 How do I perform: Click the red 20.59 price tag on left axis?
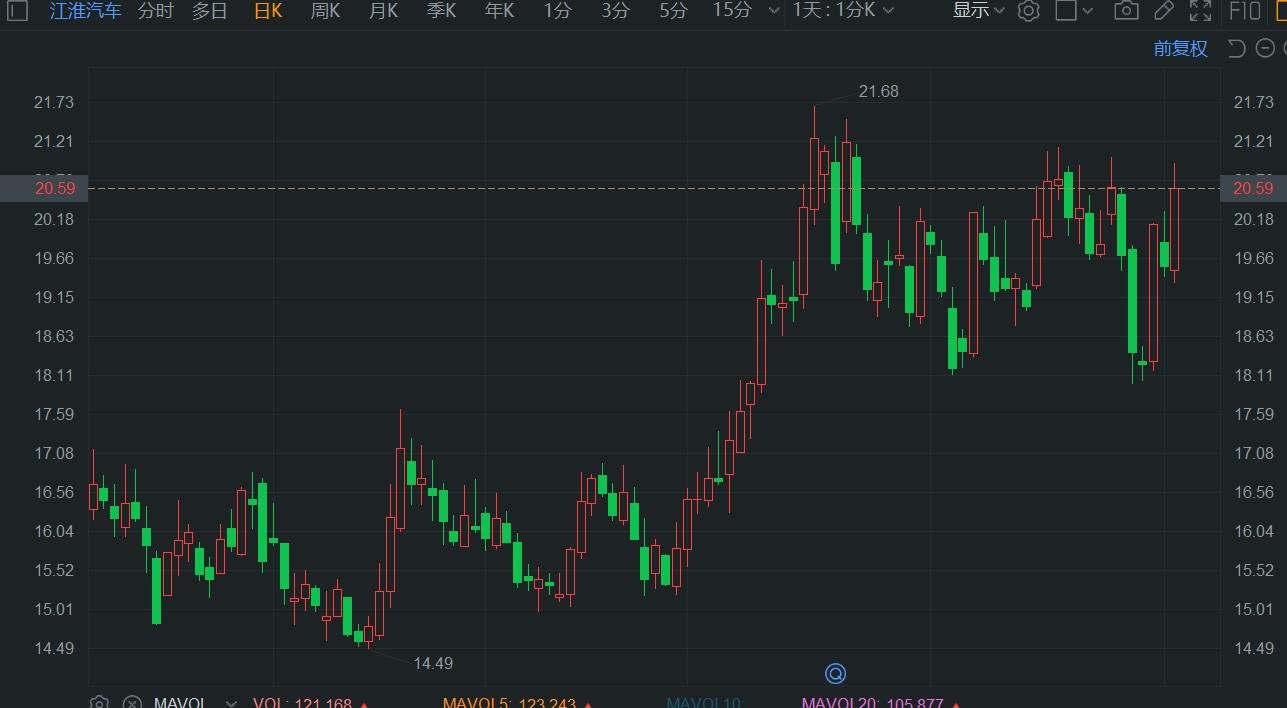(44, 188)
